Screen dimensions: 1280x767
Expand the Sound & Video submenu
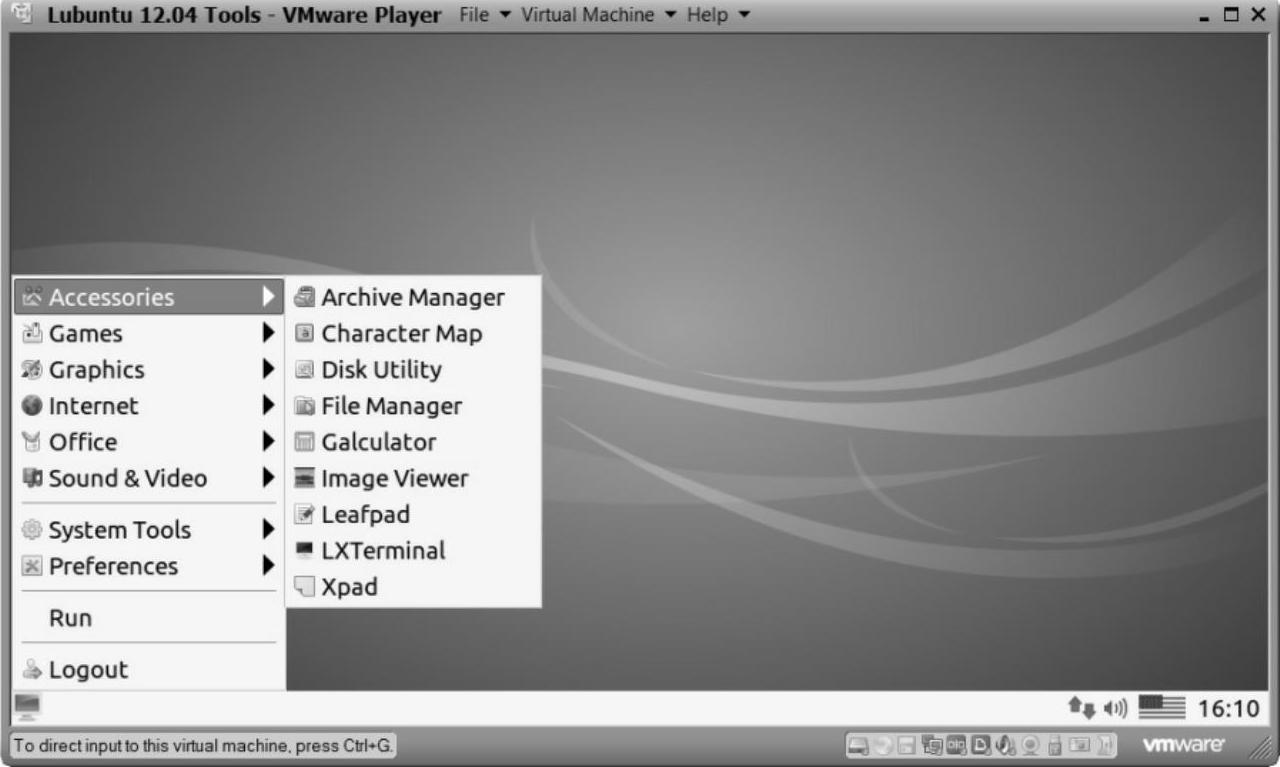149,478
